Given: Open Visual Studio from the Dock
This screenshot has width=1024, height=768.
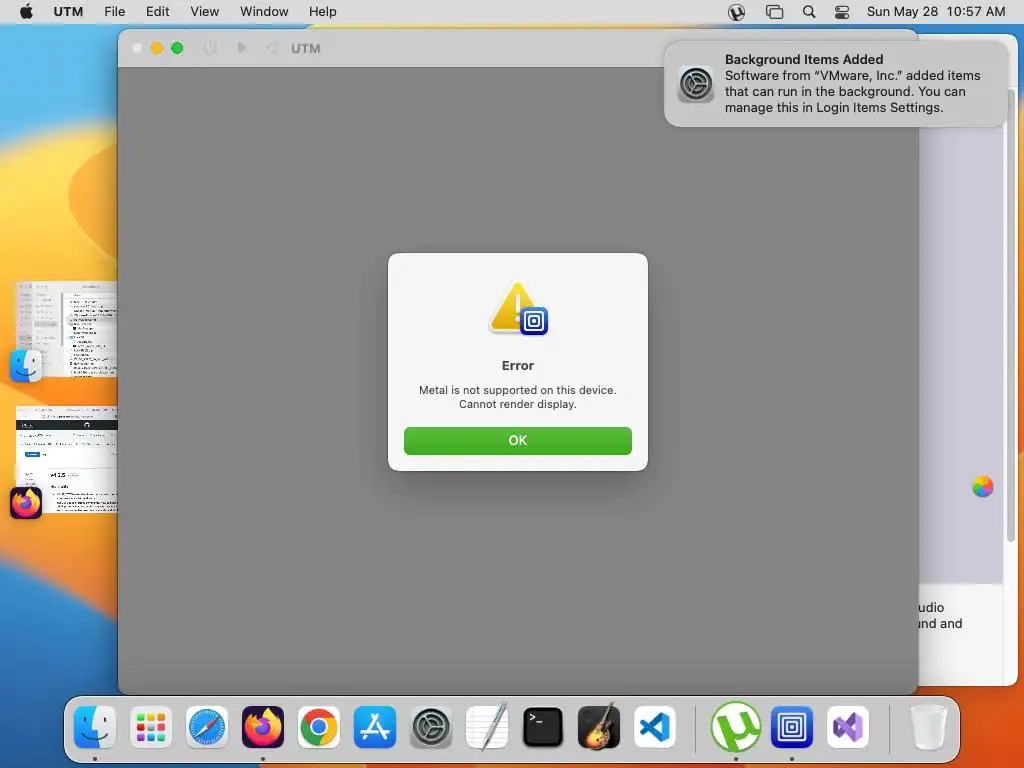Looking at the screenshot, I should [848, 727].
